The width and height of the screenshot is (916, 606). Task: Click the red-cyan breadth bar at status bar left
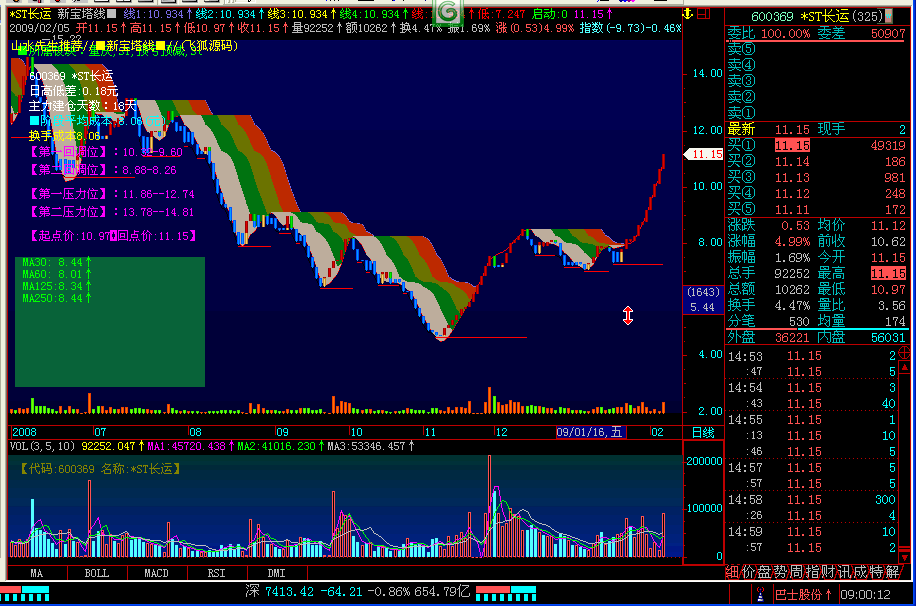pos(25,593)
